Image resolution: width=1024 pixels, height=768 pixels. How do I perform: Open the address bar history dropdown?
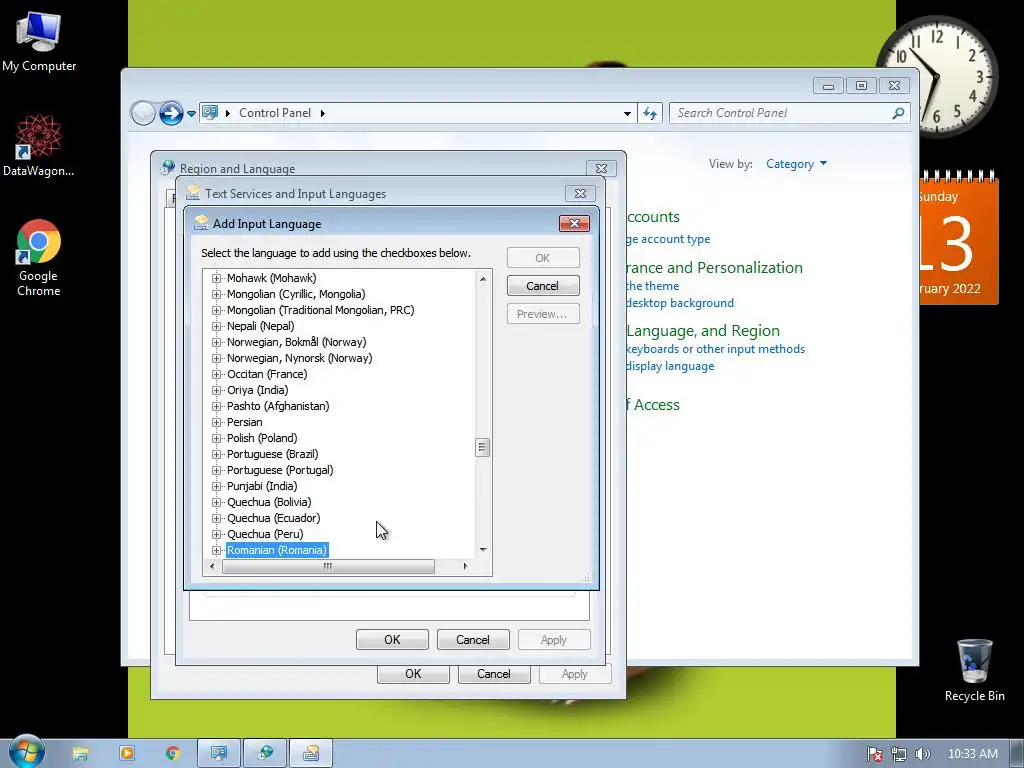pyautogui.click(x=627, y=114)
